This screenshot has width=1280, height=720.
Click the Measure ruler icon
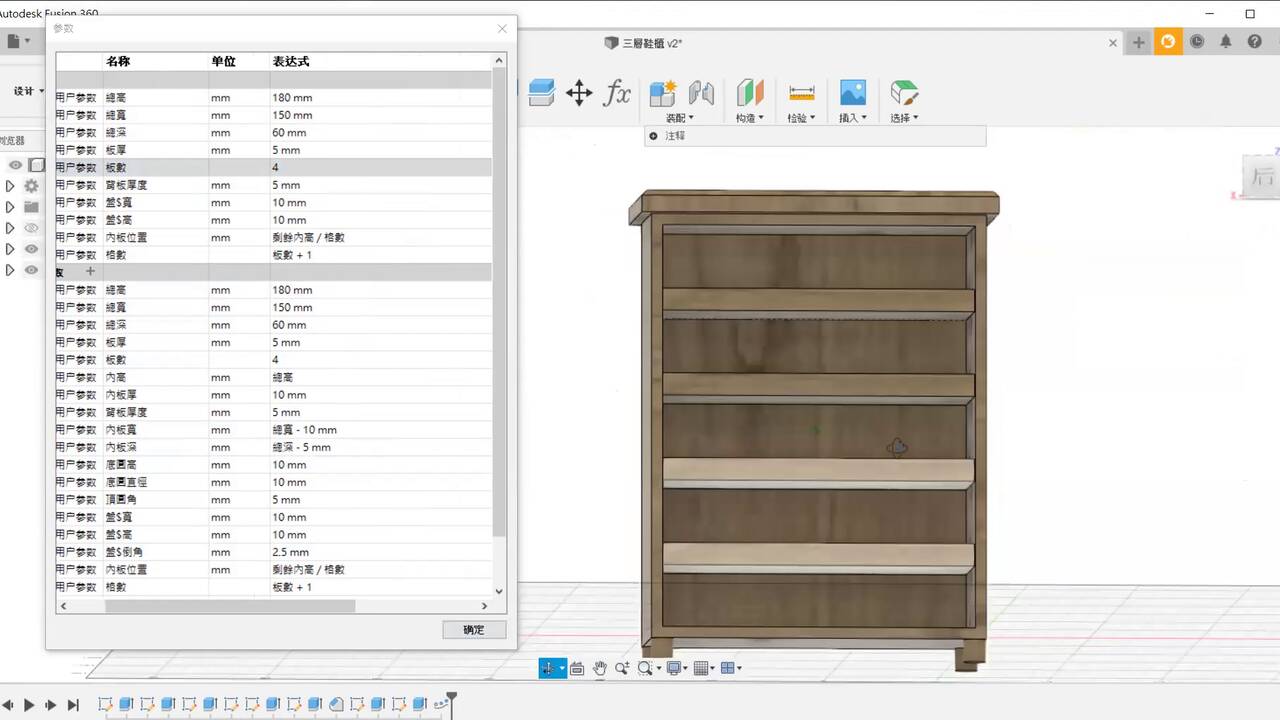(802, 93)
